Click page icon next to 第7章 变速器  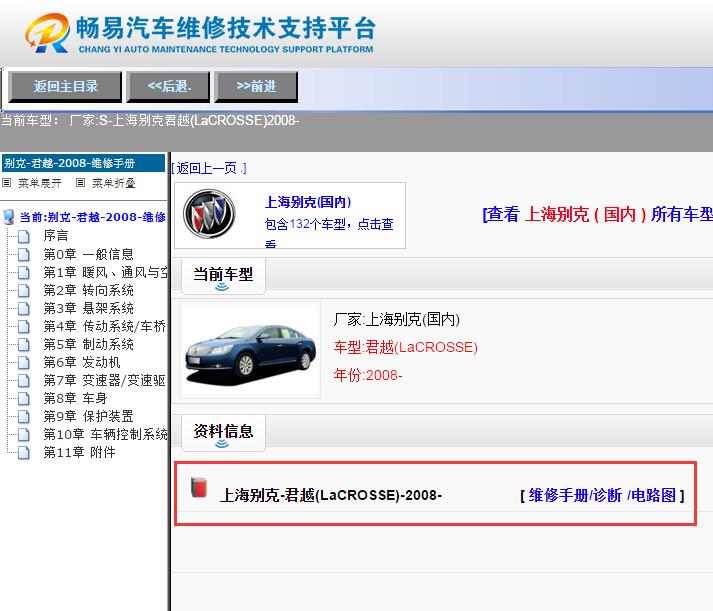pos(24,381)
